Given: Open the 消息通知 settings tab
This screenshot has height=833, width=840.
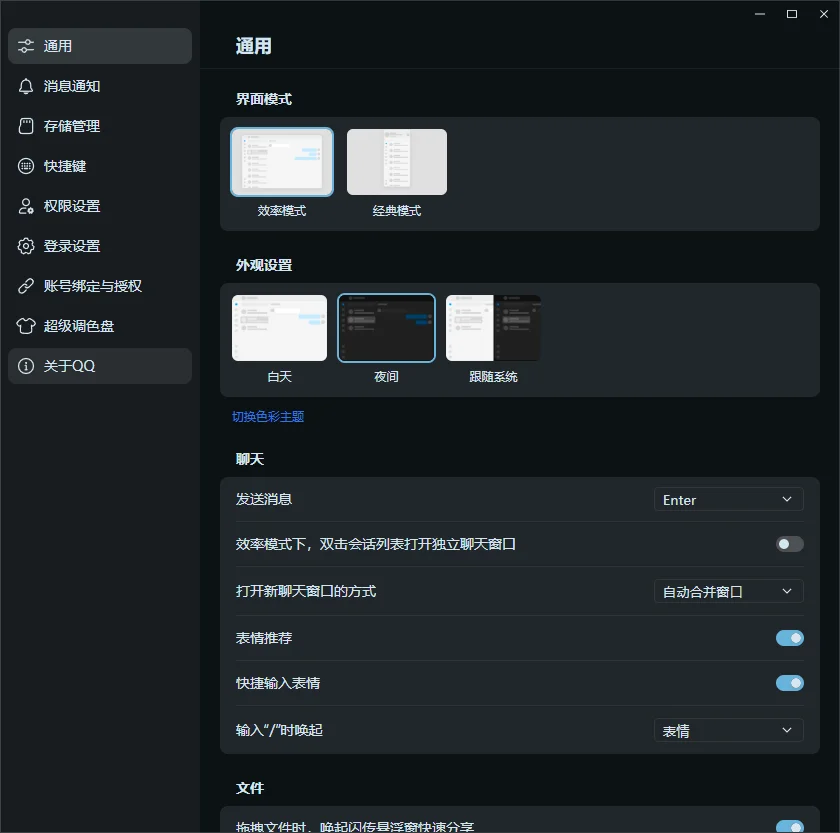Looking at the screenshot, I should [100, 86].
